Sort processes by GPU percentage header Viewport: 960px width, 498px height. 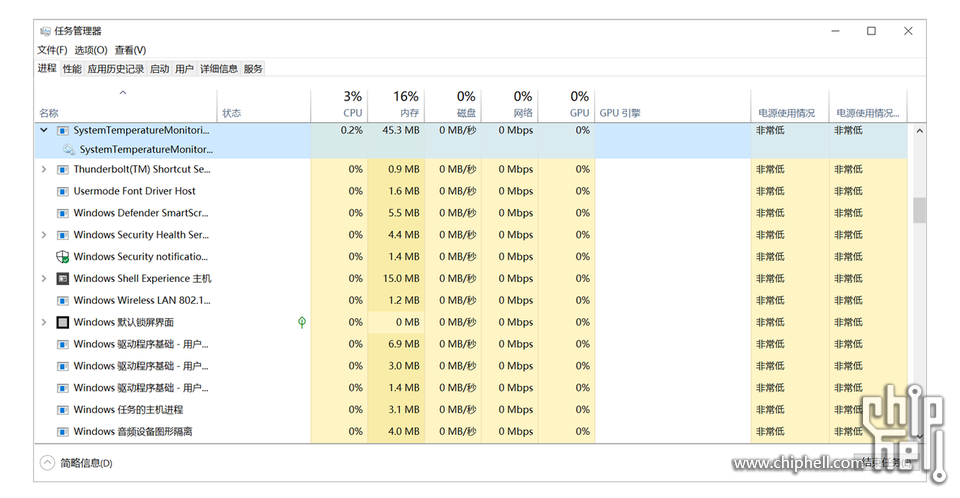click(x=566, y=105)
